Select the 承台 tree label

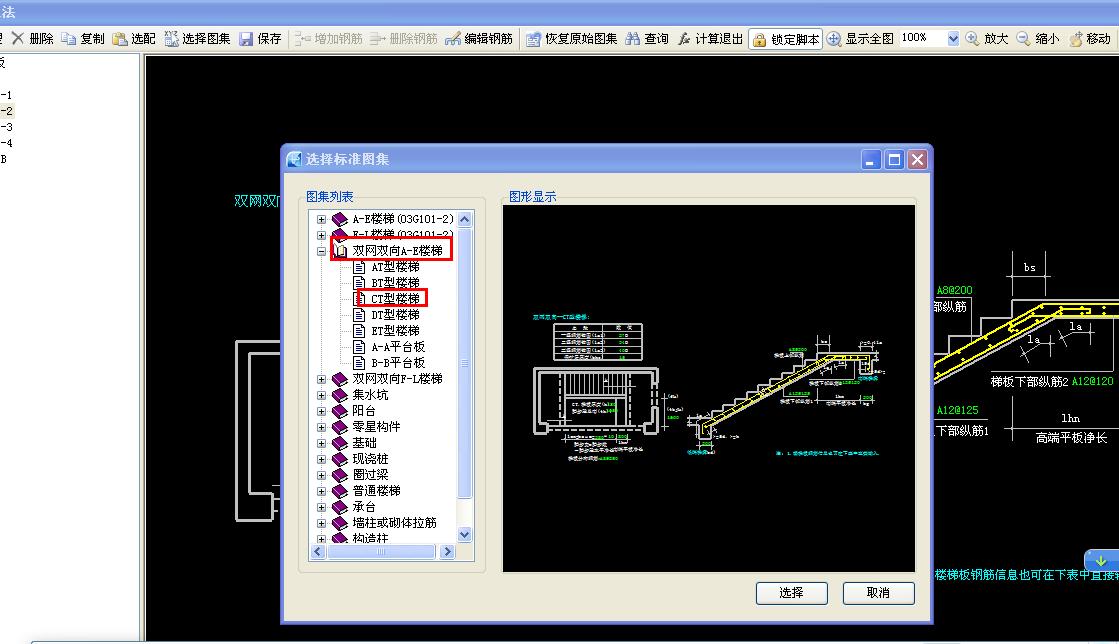[363, 507]
